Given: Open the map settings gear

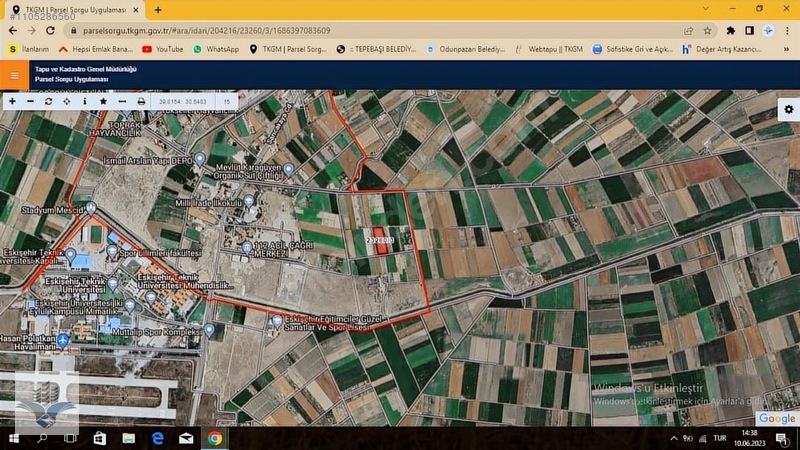Looking at the screenshot, I should coord(789,109).
